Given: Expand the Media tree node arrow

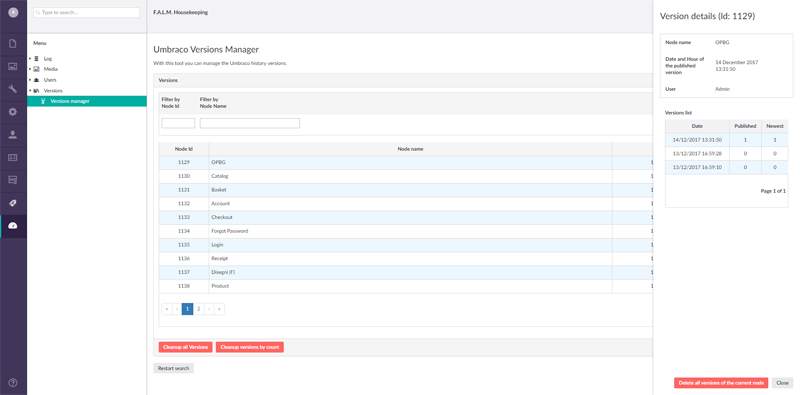Looking at the screenshot, I should 30,69.
